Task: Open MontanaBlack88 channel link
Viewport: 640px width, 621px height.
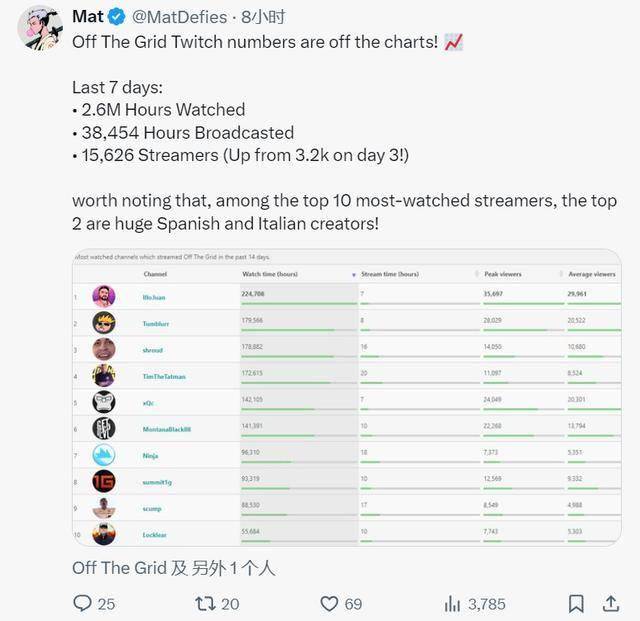Action: (167, 428)
